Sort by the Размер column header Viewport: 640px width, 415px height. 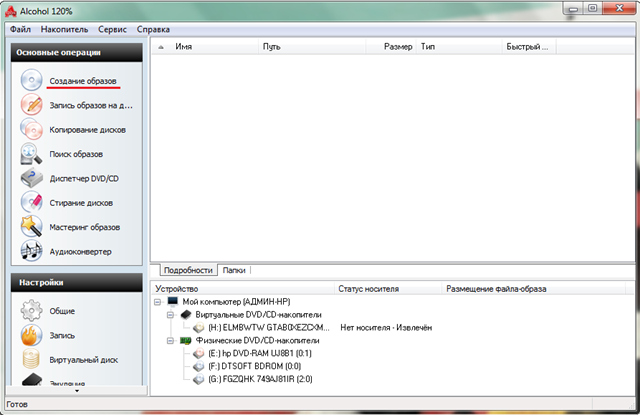pos(391,47)
